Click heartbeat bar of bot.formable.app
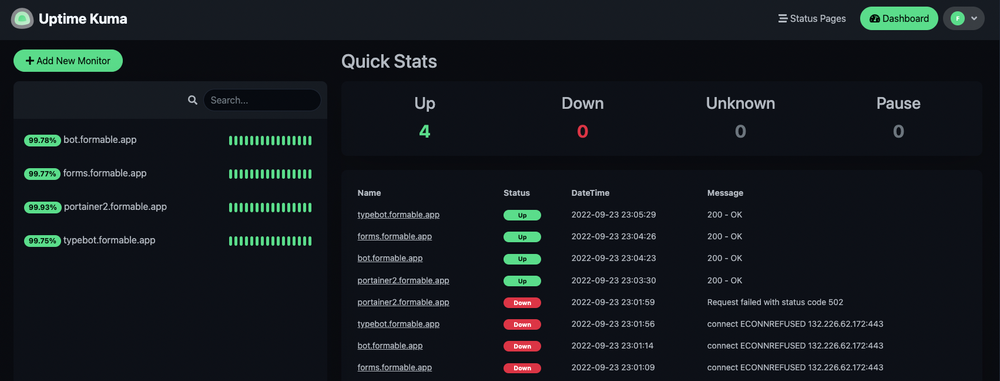This screenshot has height=381, width=1000. point(270,140)
